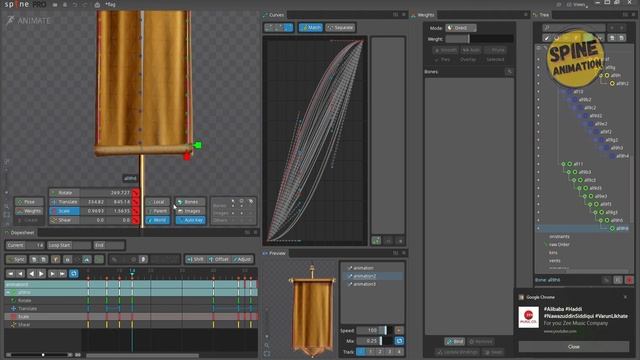Toggle the Sync button in dopesheet
This screenshot has width=640, height=360.
pos(16,259)
